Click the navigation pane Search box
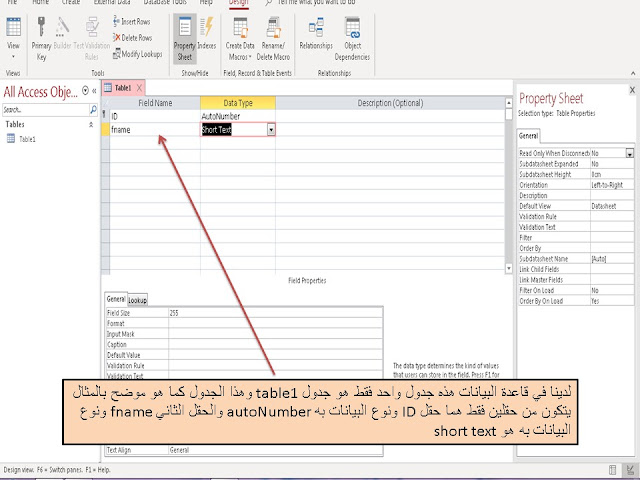Viewport: 640px width, 480px height. click(x=45, y=109)
